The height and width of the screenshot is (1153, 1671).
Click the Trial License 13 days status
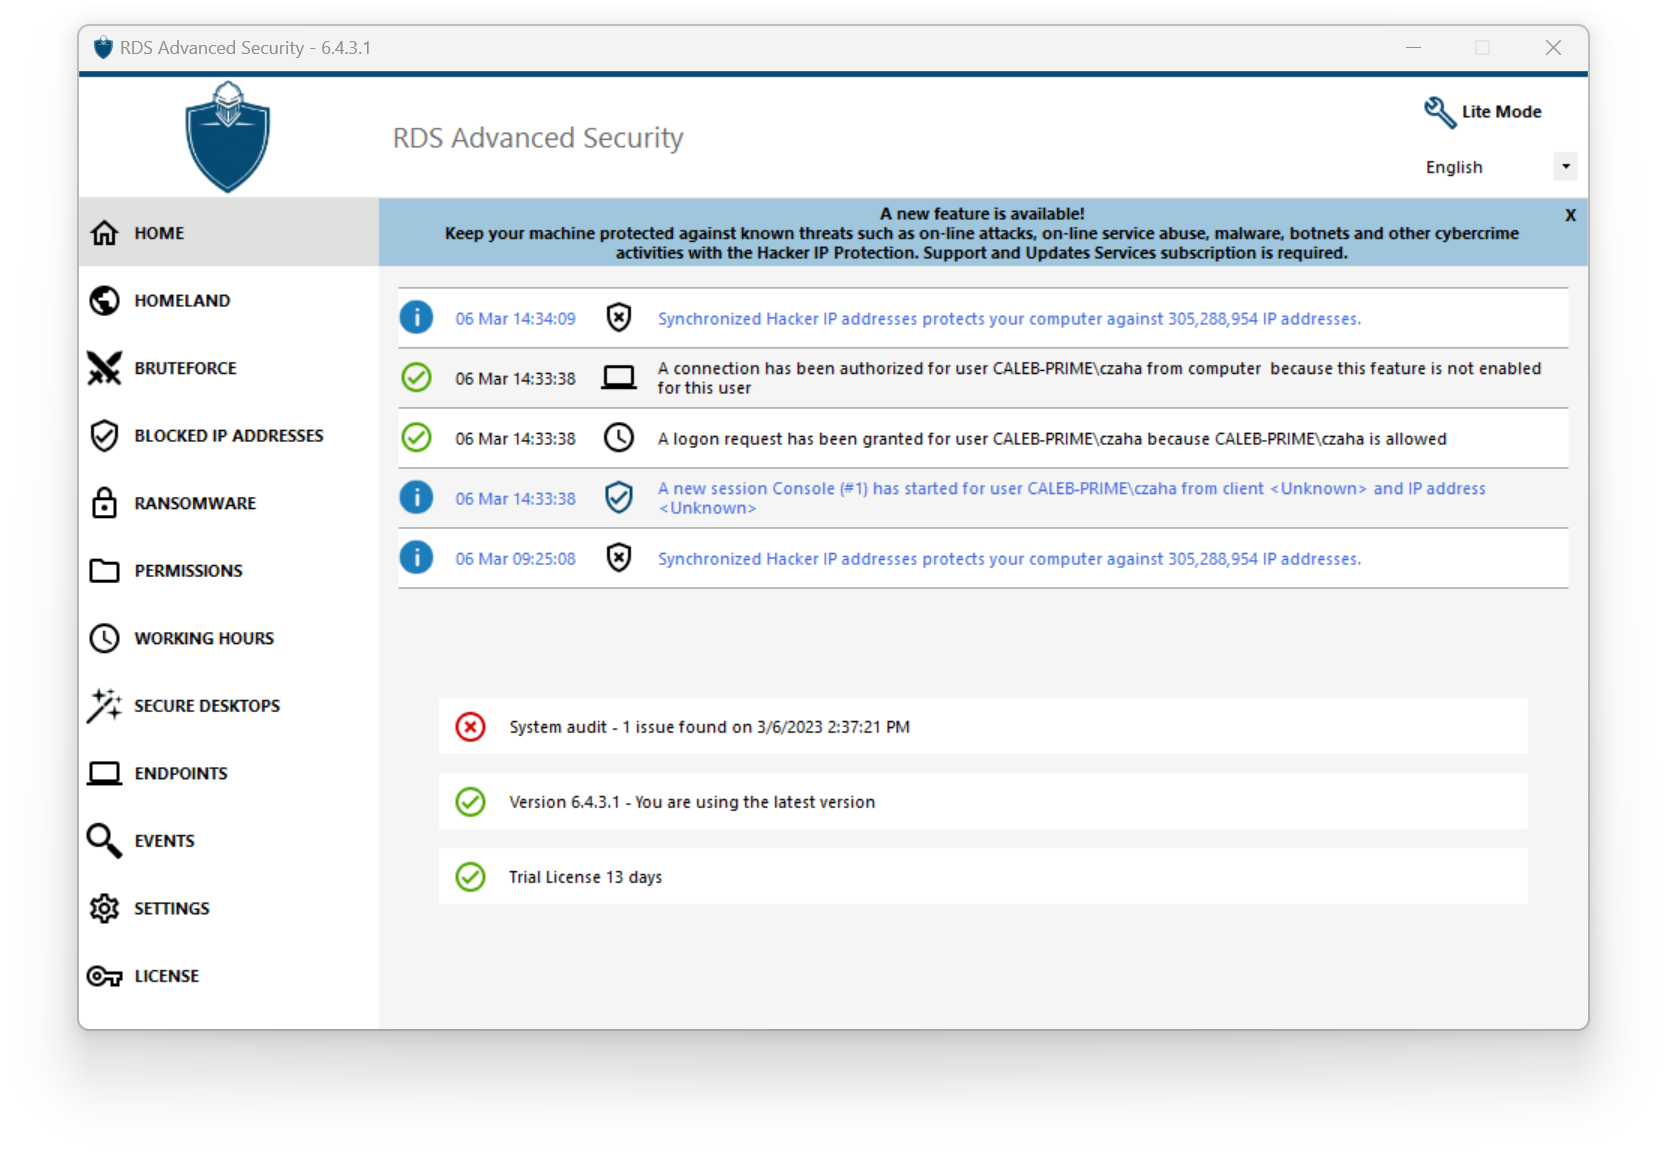(585, 876)
